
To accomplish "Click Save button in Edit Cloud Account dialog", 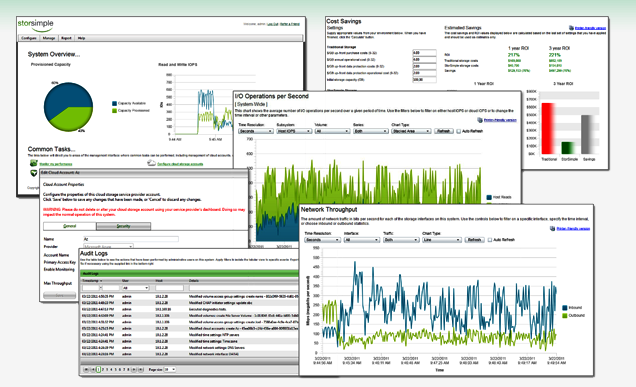I will tap(60, 296).
